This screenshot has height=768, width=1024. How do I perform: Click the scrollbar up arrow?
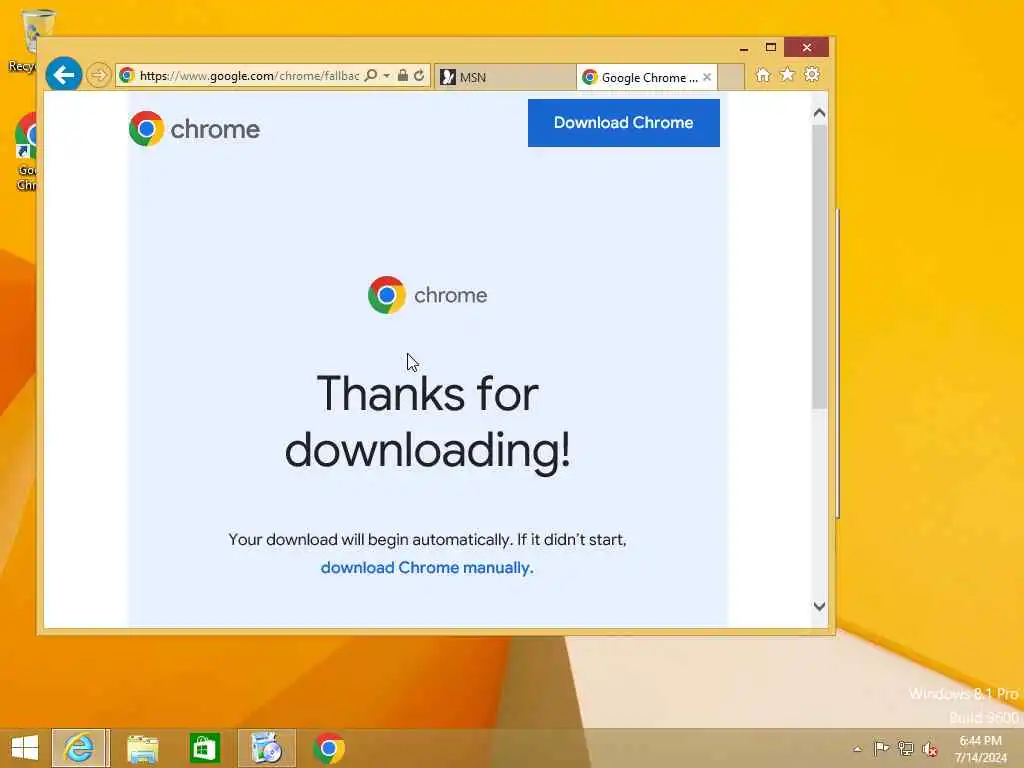[820, 113]
